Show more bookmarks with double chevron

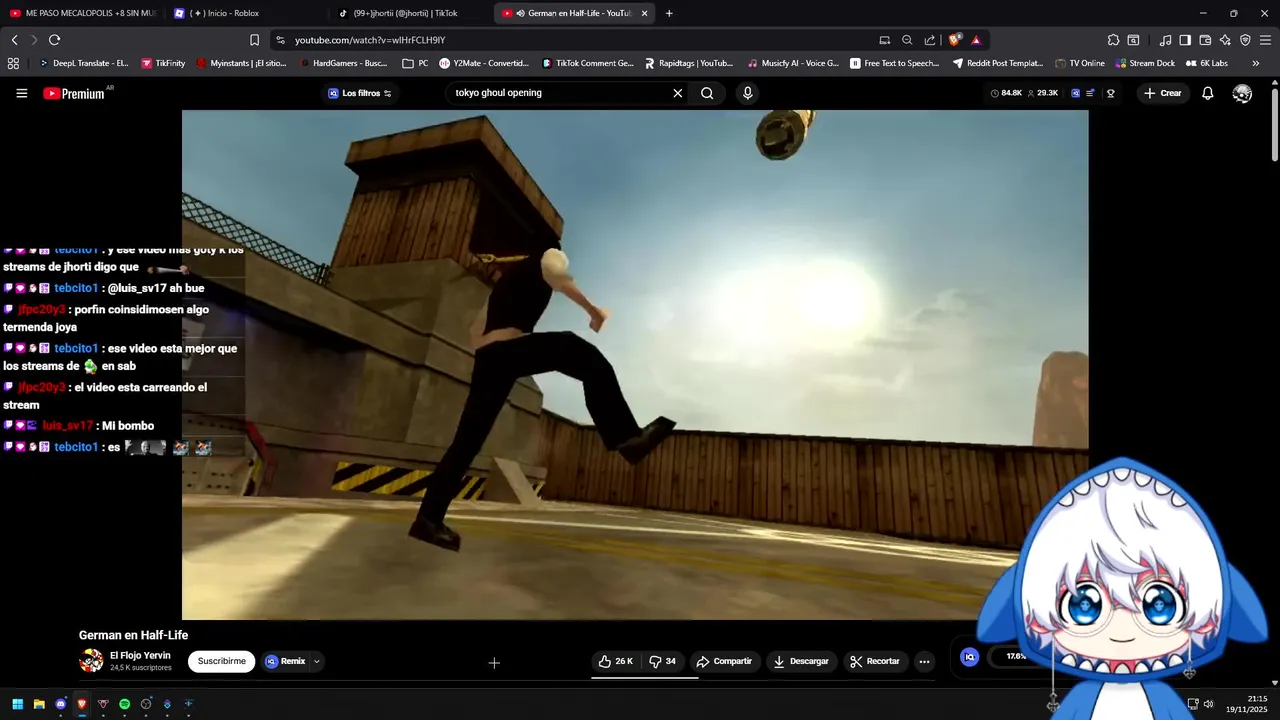click(x=1256, y=63)
